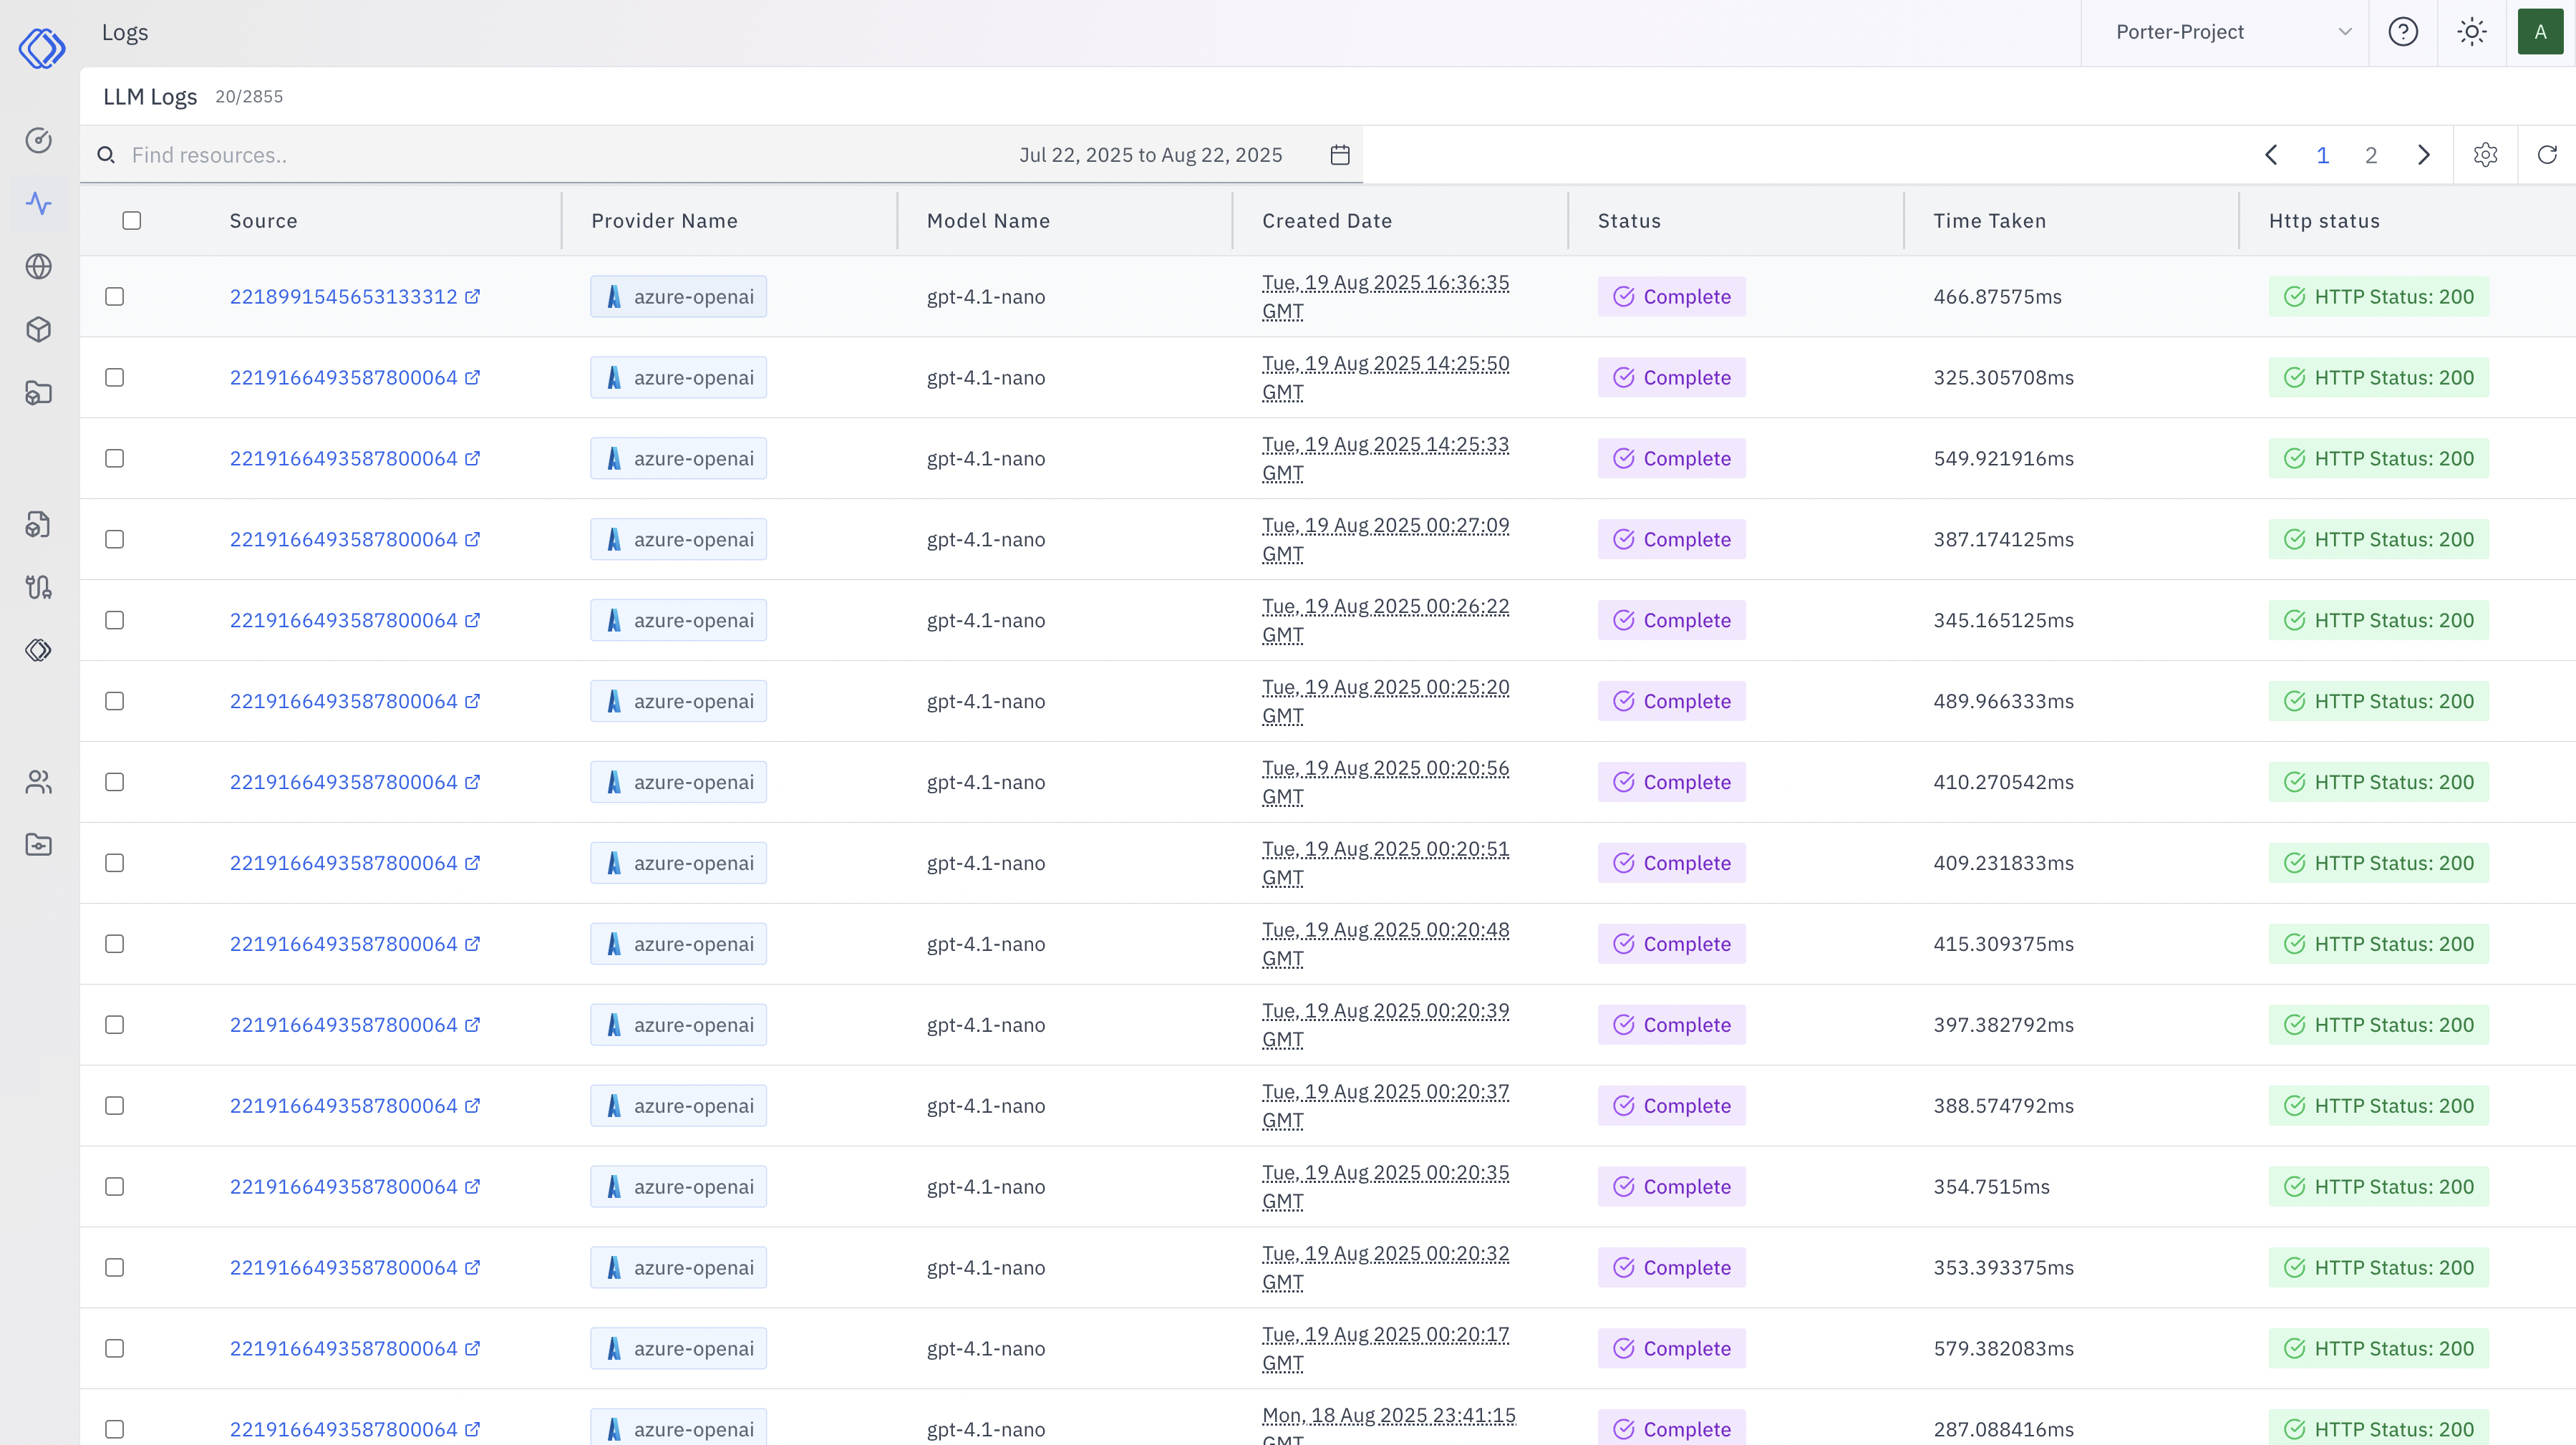This screenshot has width=2576, height=1445.
Task: Go to next page chevron
Action: (x=2423, y=154)
